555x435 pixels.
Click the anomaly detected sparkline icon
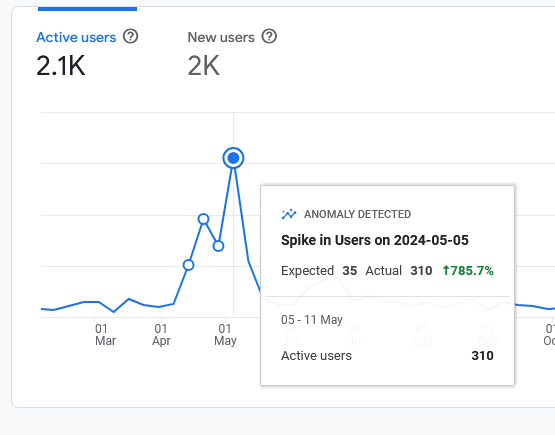tap(289, 214)
